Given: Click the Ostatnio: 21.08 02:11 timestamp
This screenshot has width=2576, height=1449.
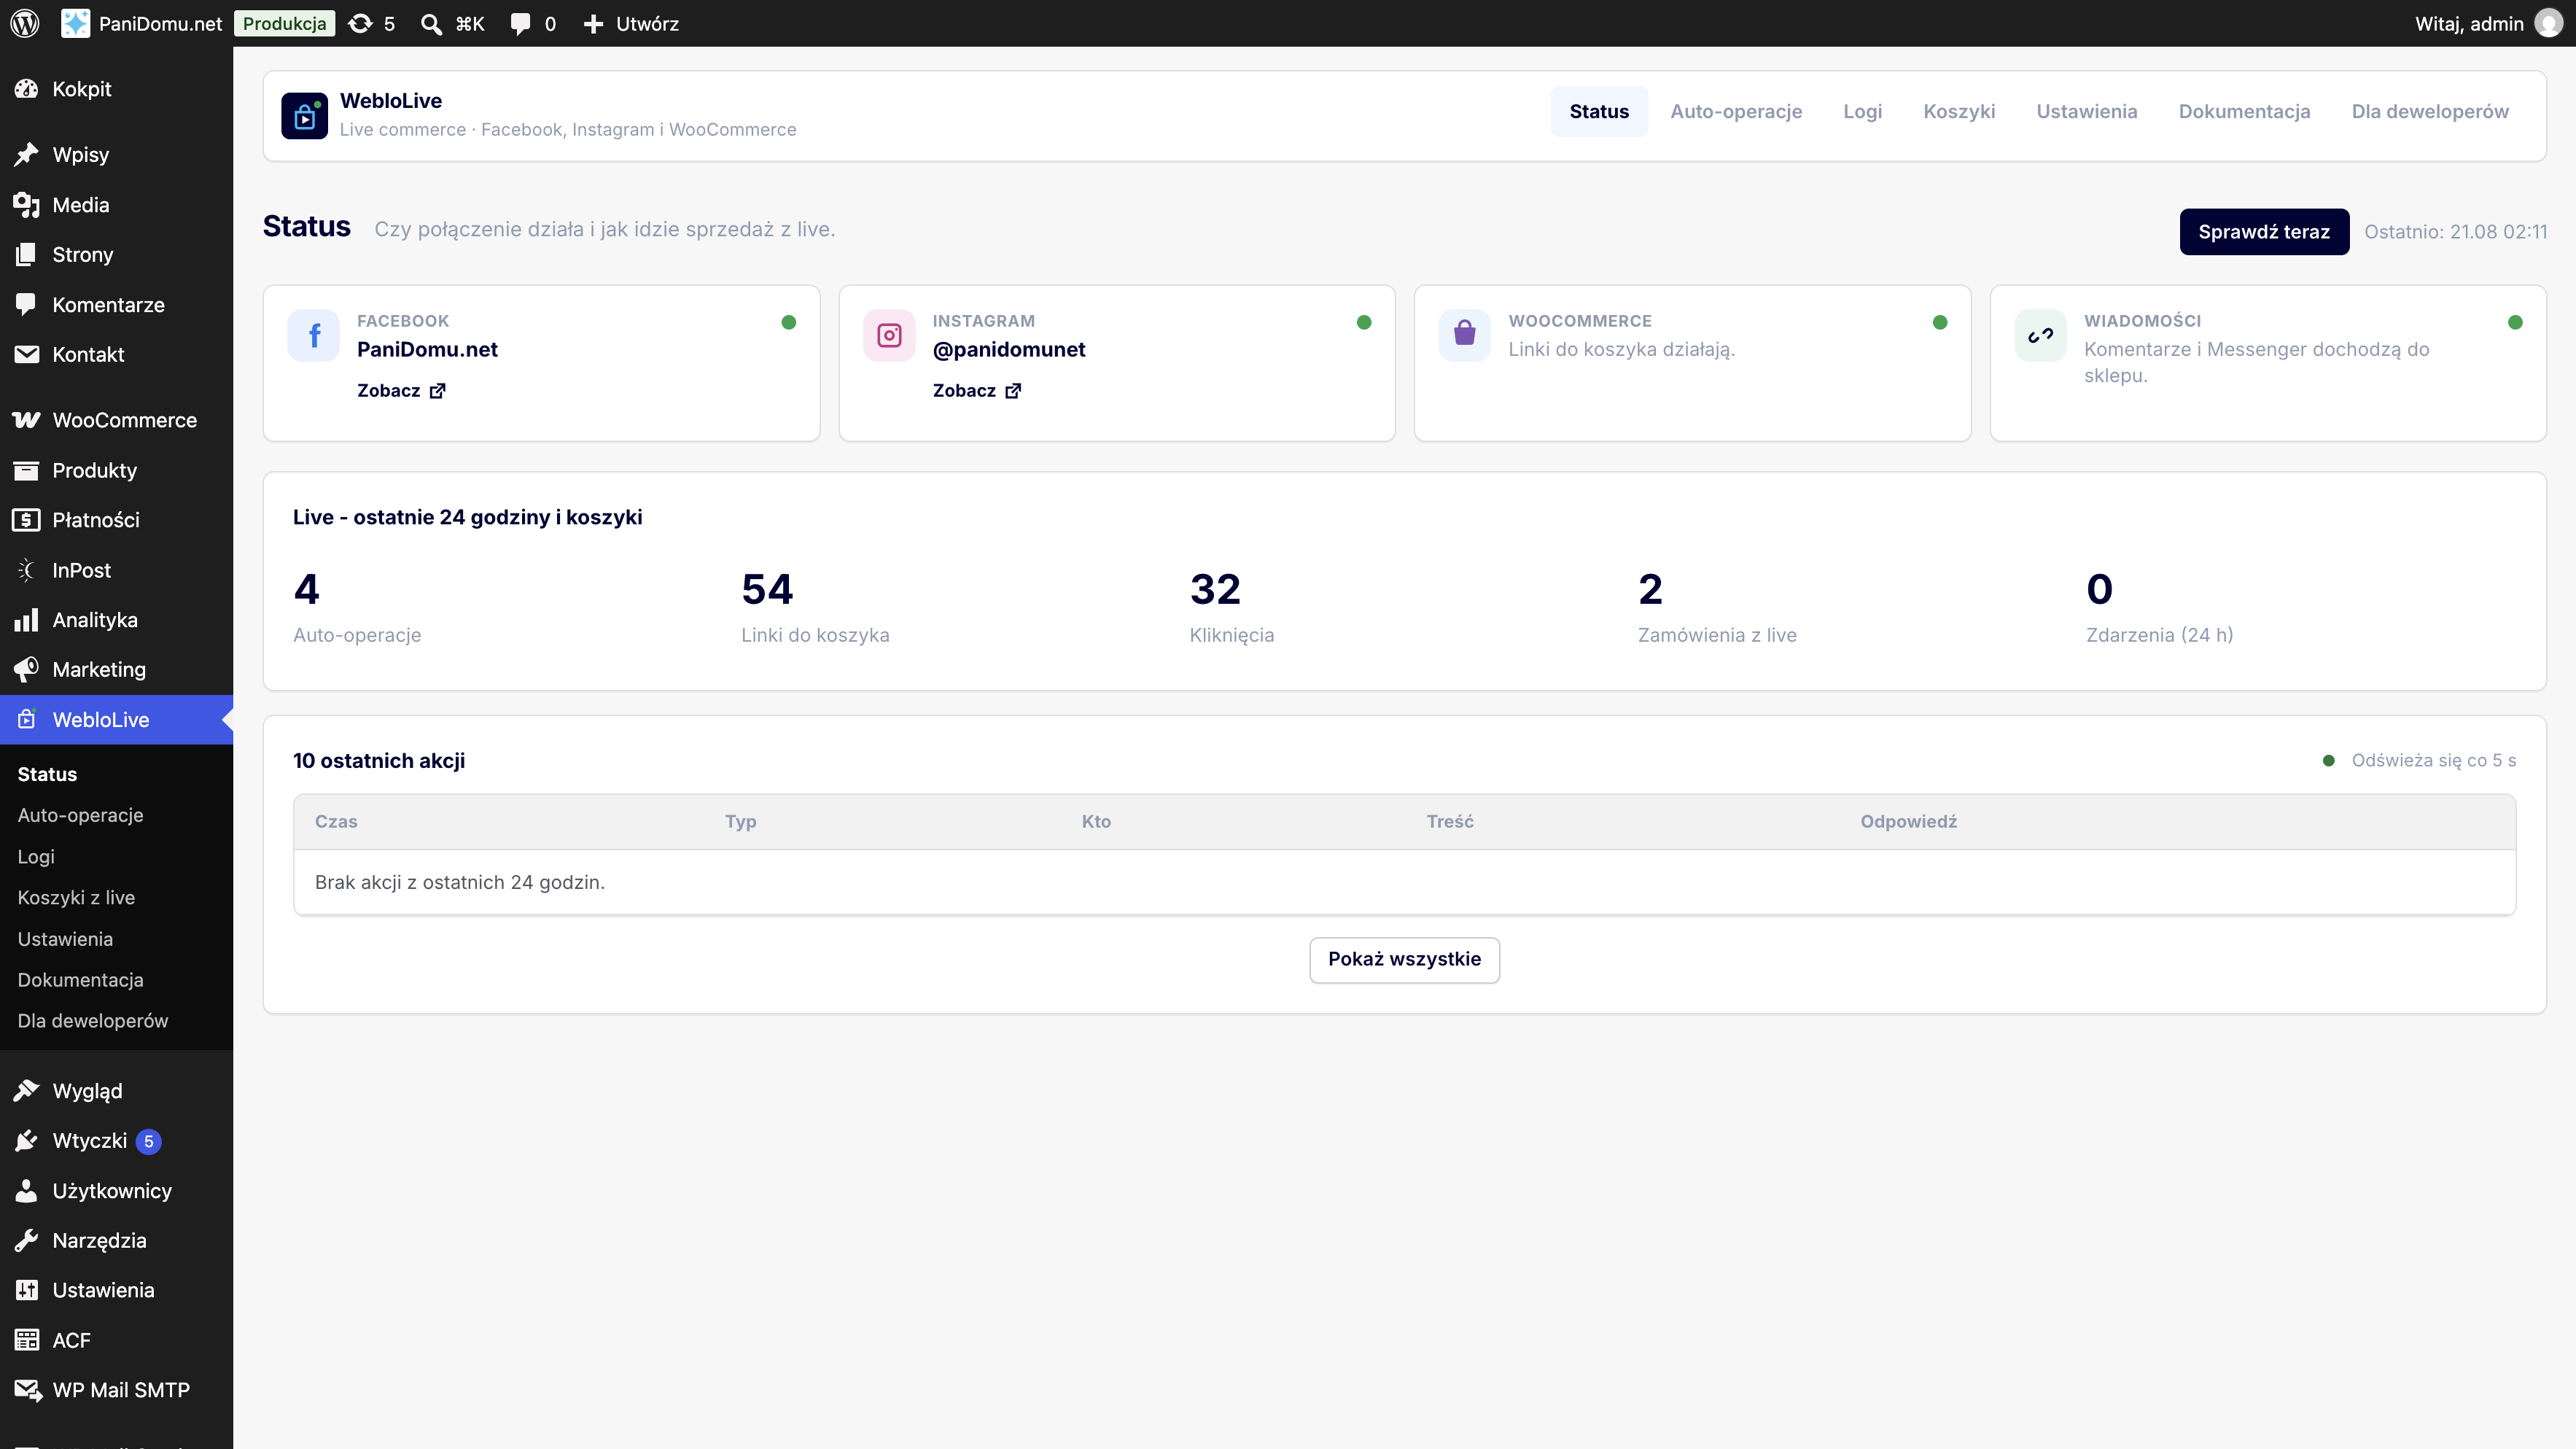Looking at the screenshot, I should tap(2455, 232).
